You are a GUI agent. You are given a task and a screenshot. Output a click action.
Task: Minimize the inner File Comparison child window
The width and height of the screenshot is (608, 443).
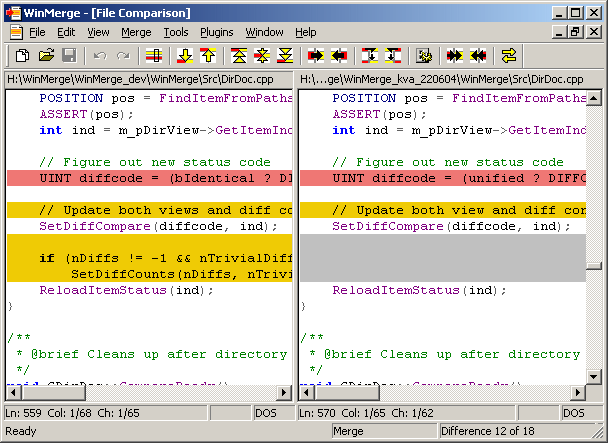tap(559, 32)
